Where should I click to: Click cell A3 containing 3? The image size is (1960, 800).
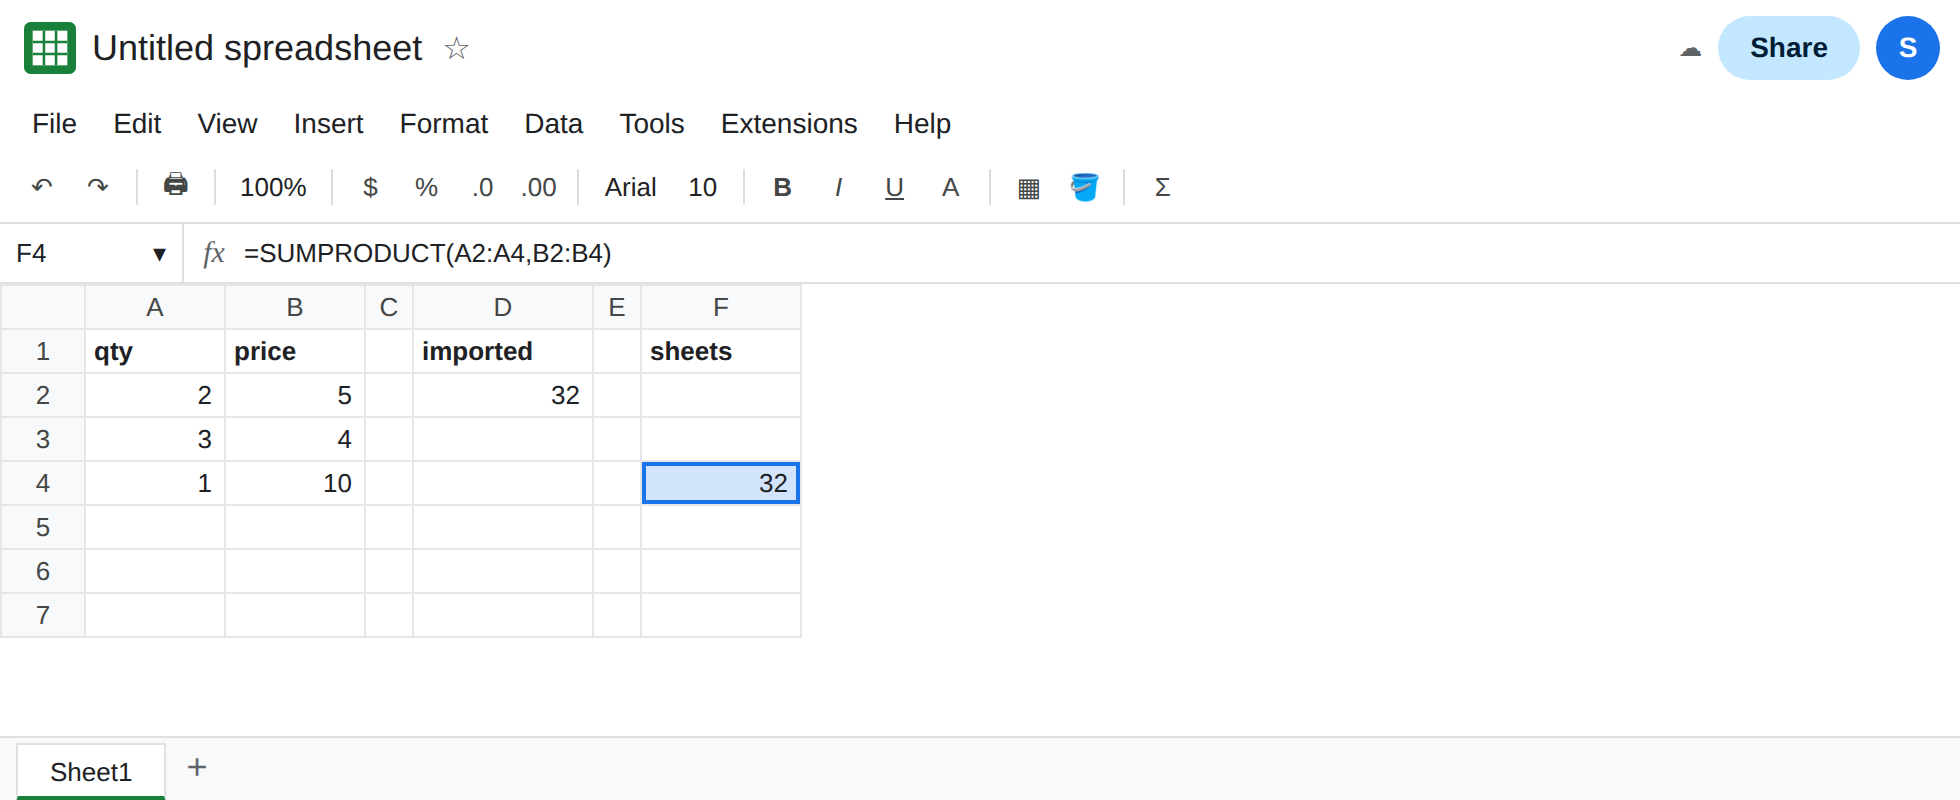click(155, 439)
